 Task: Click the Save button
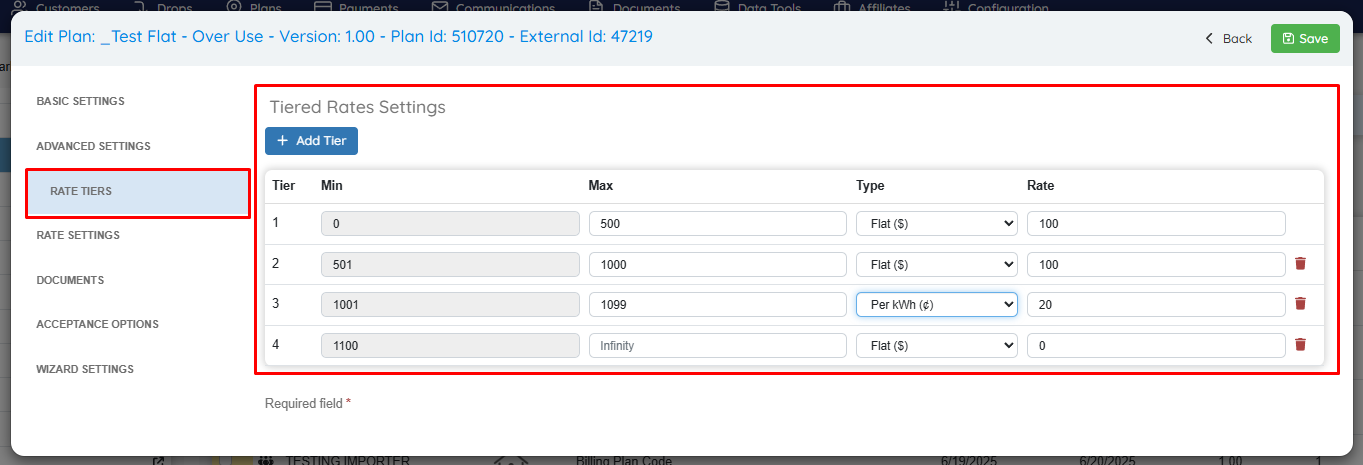[1304, 39]
